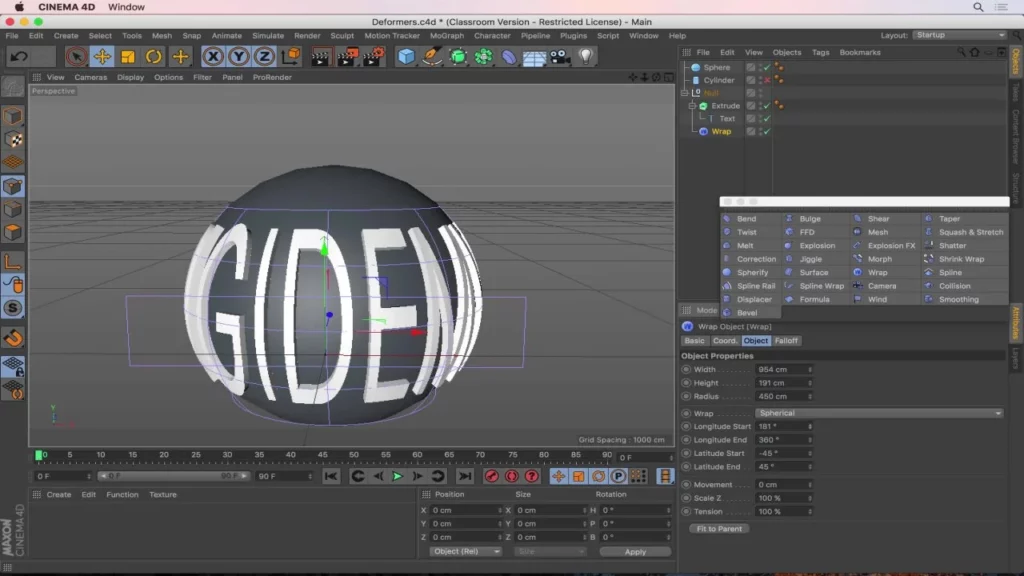Open the macOS Spotlight search
Image resolution: width=1024 pixels, height=576 pixels.
coord(978,7)
